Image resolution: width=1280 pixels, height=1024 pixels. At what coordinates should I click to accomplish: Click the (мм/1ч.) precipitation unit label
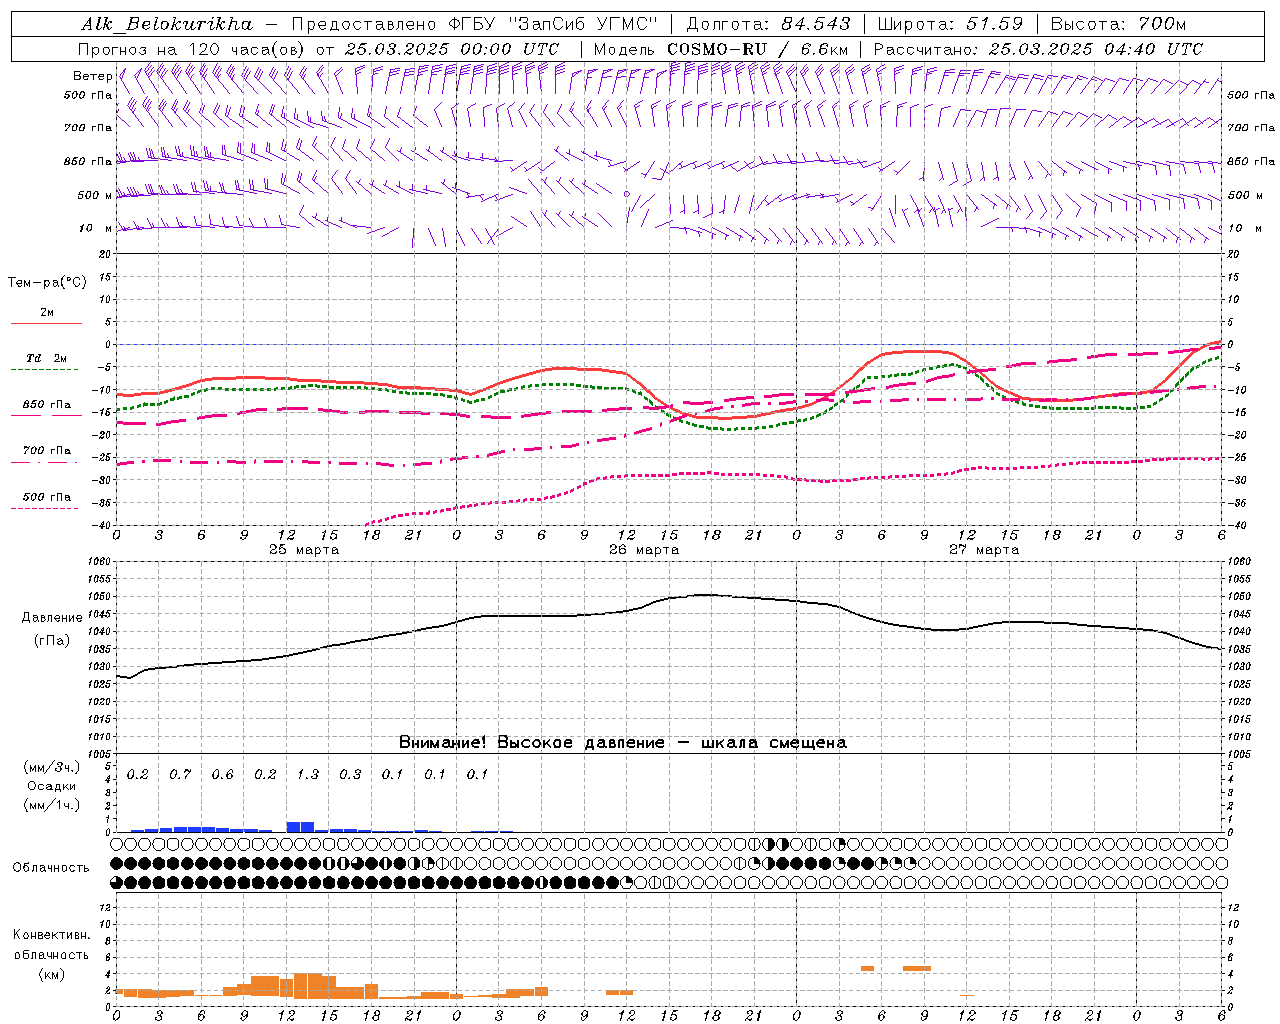tap(52, 805)
